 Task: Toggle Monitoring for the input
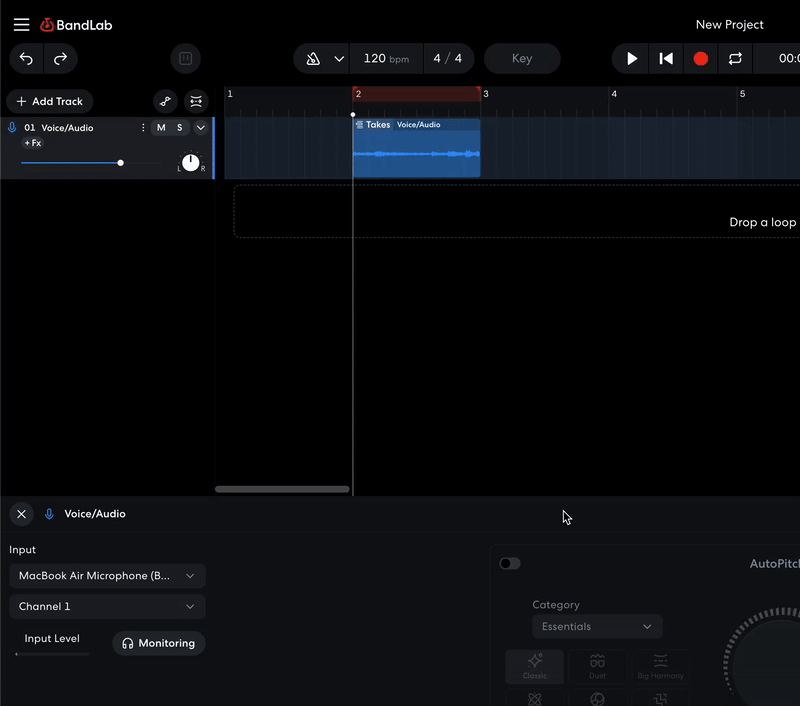tap(158, 643)
